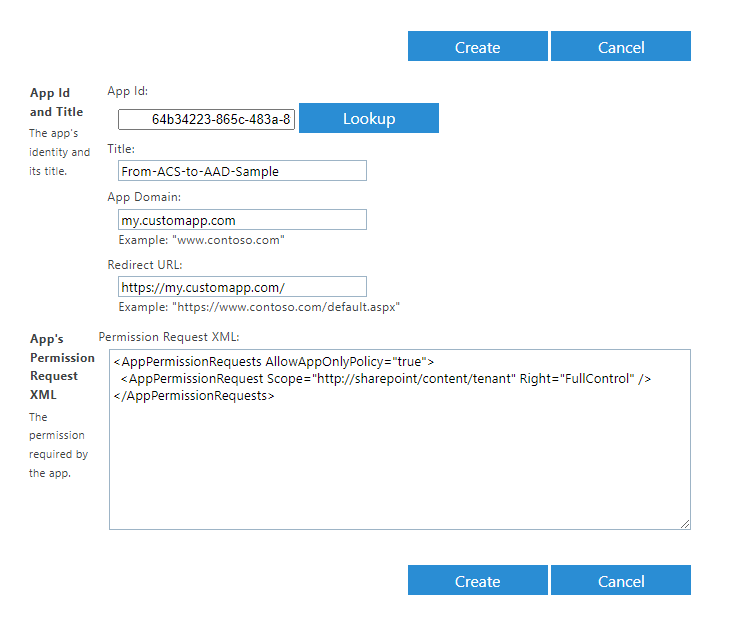This screenshot has width=741, height=628.
Task: Click "The app's identity and its title." description
Action: pos(59,152)
